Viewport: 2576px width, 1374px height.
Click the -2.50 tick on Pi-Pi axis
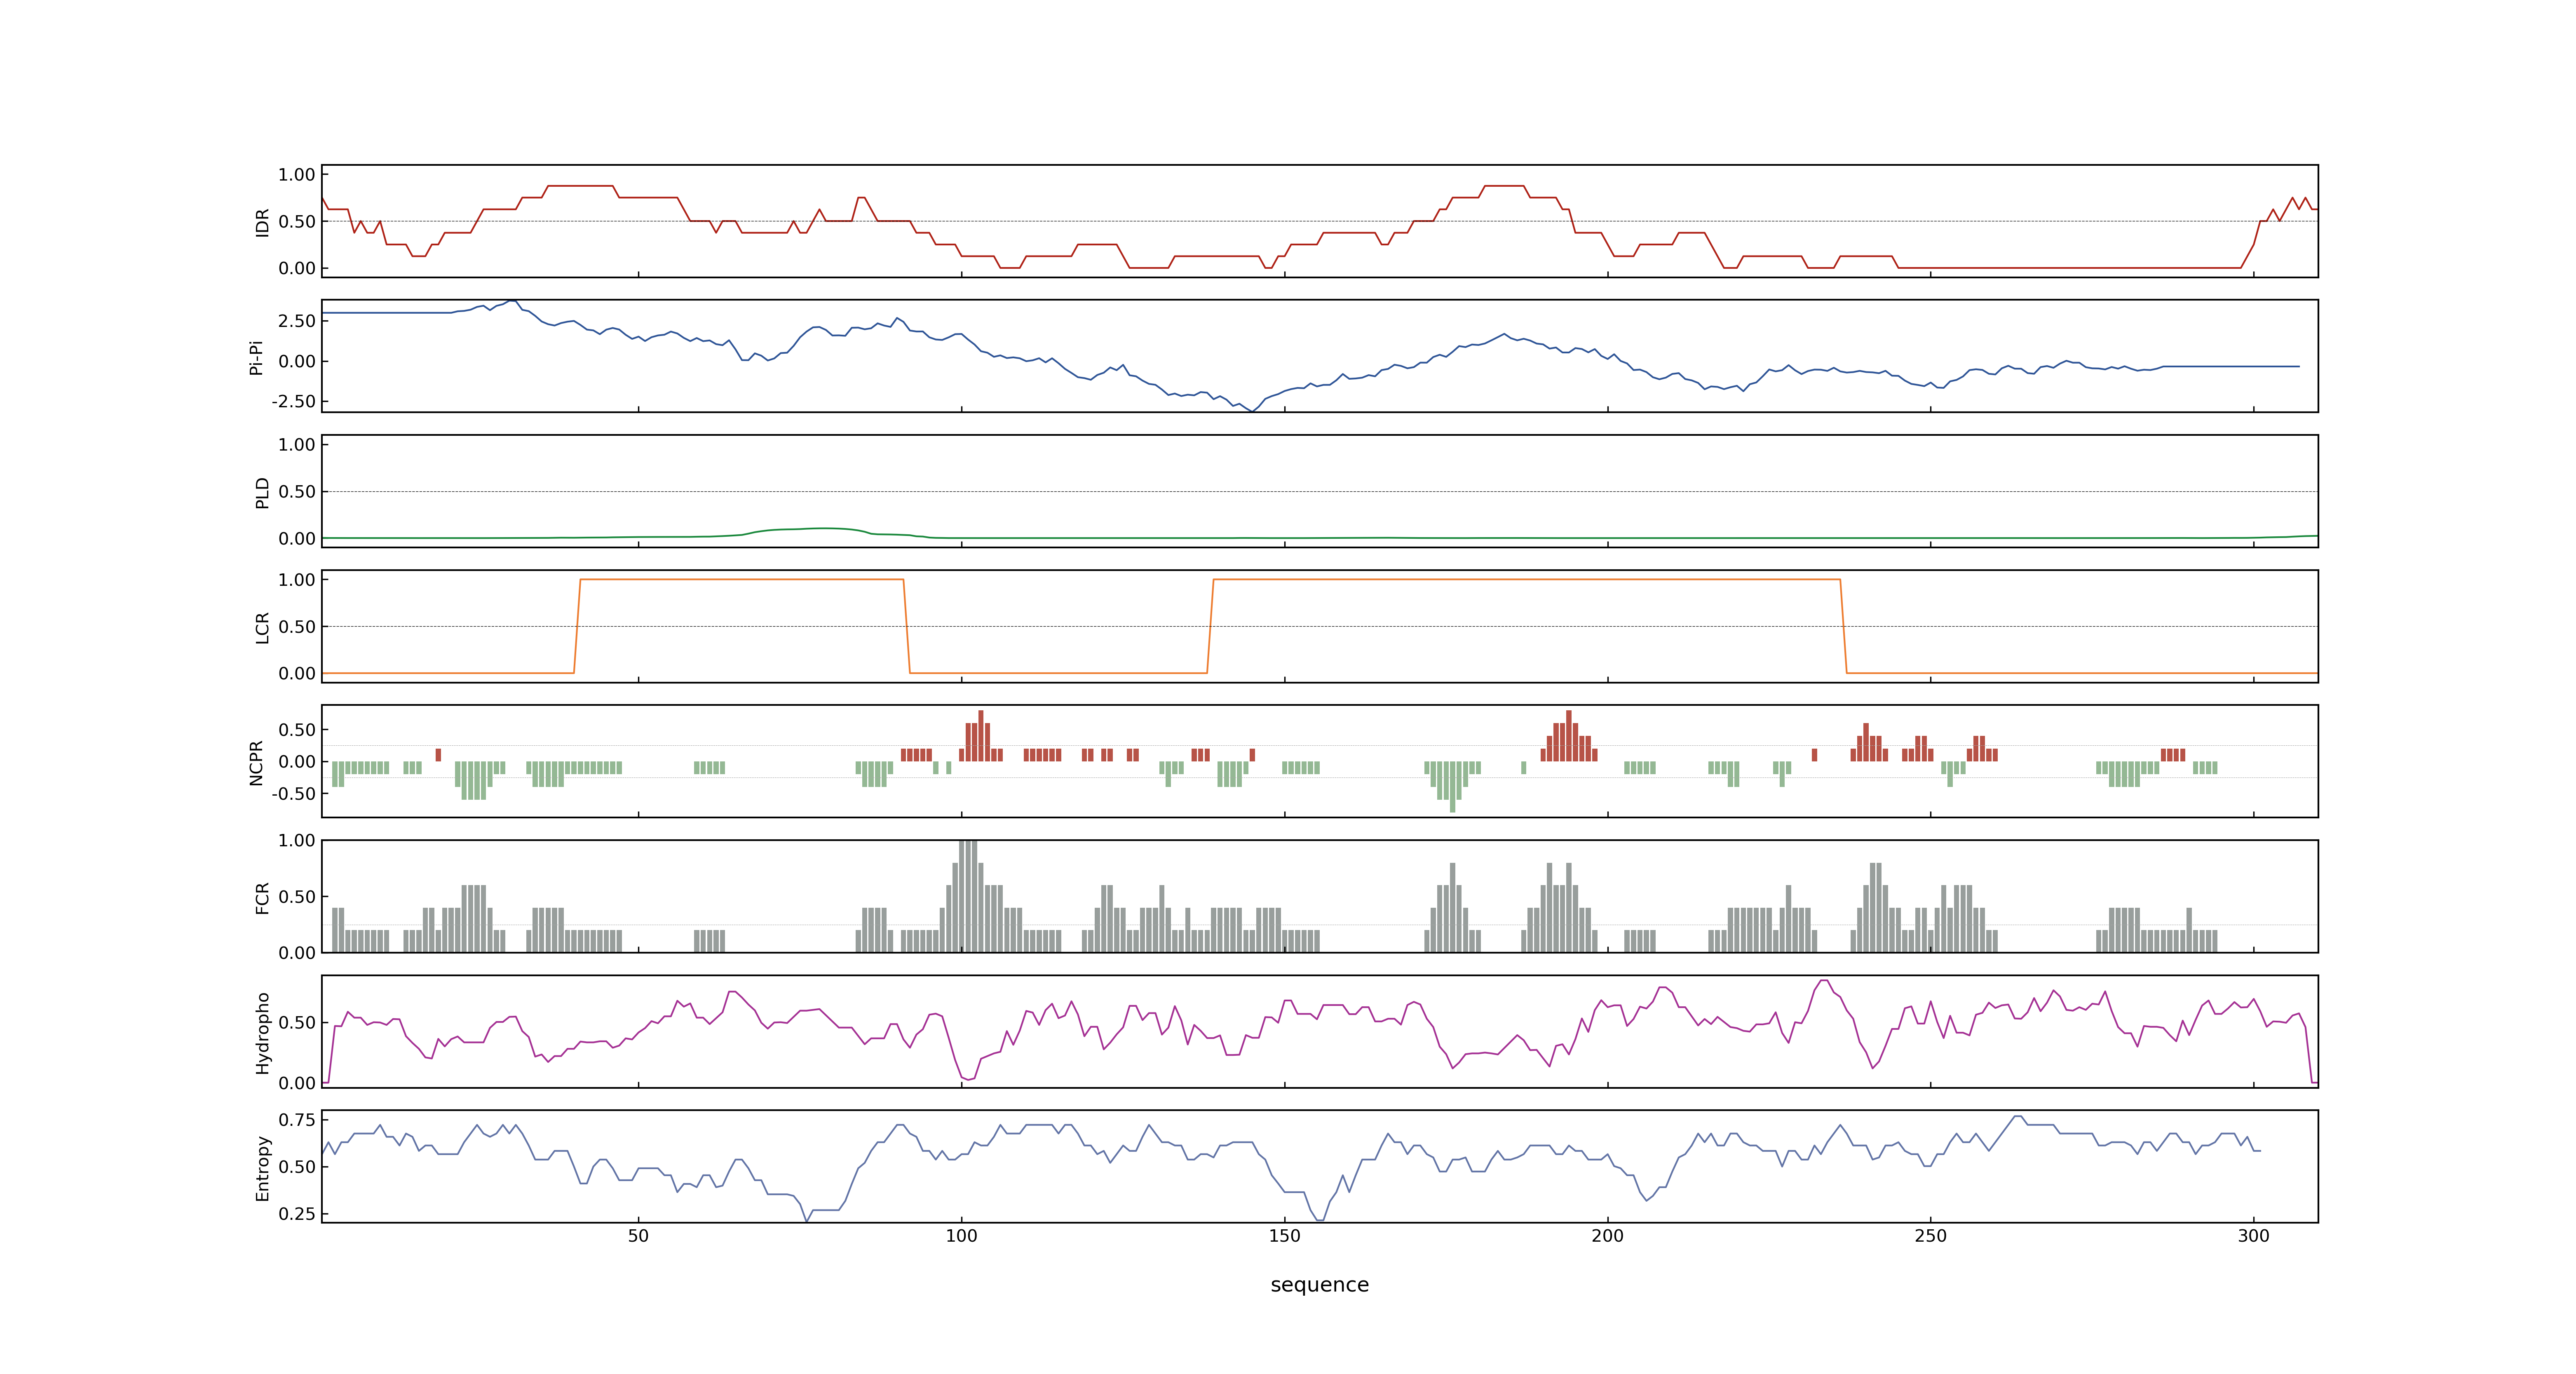click(x=293, y=401)
